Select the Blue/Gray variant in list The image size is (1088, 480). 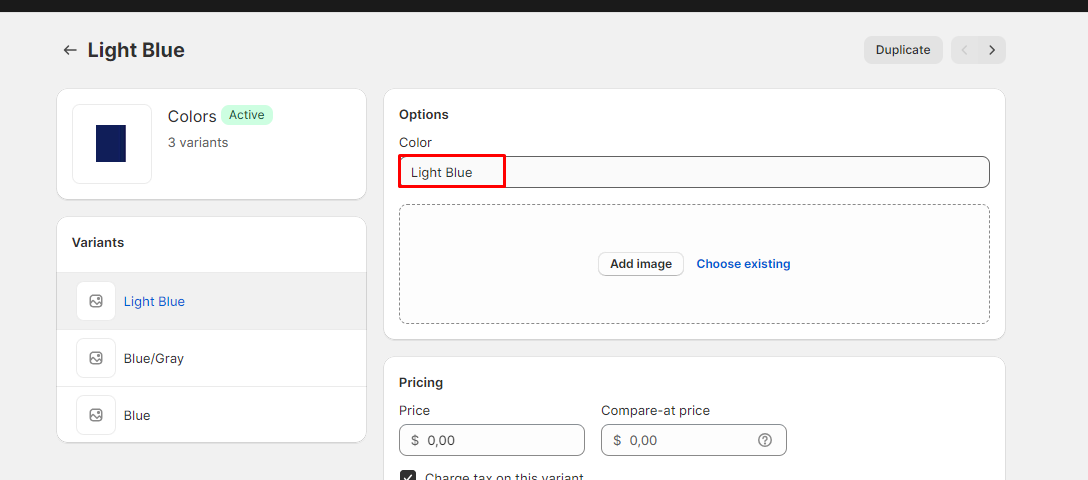(153, 358)
